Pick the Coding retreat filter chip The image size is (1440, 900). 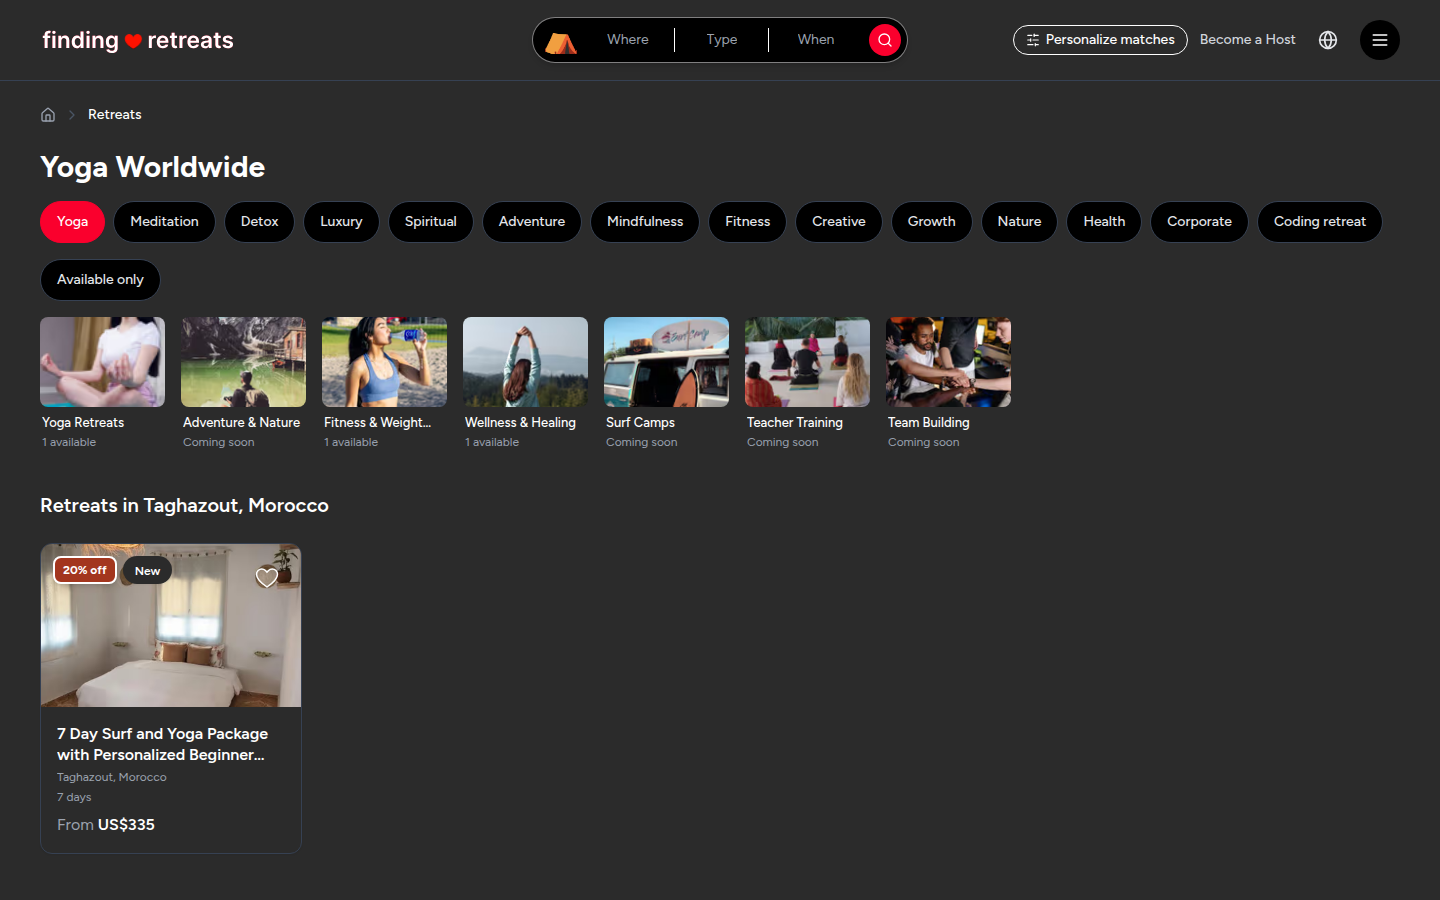pos(1320,222)
